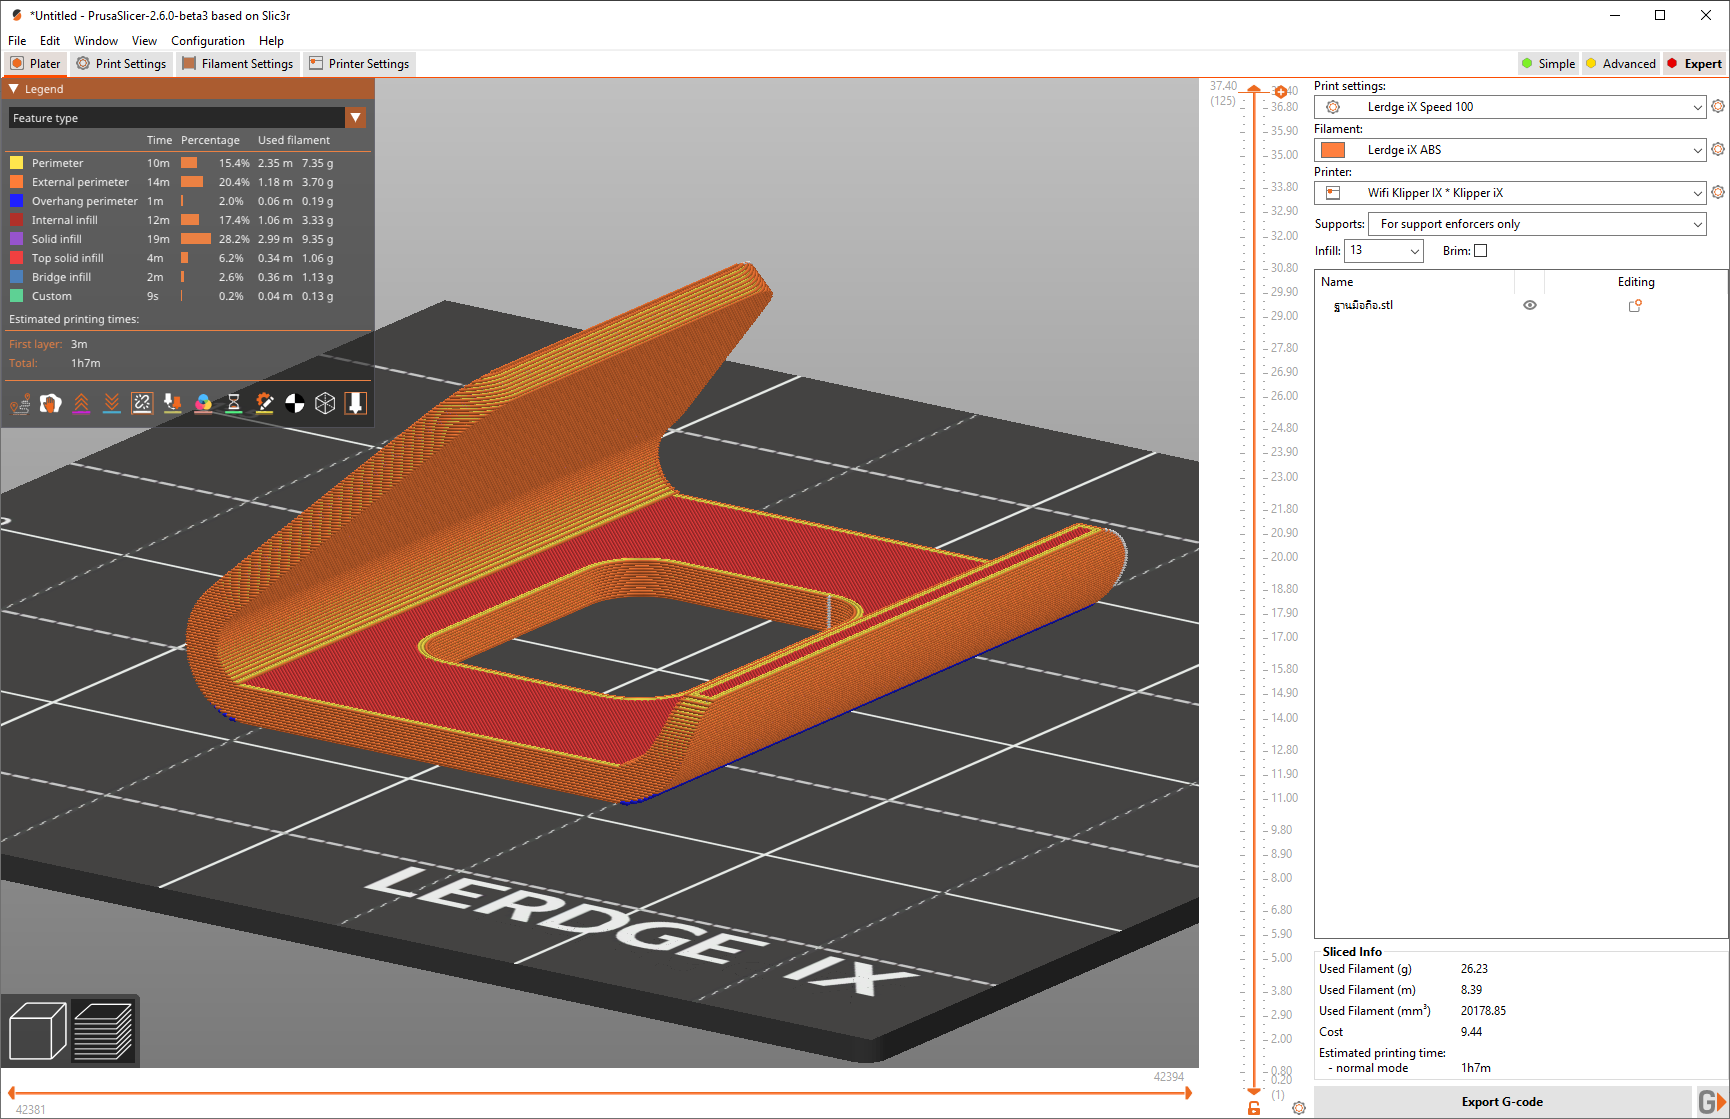Toggle Tool marker arrow icon

tap(356, 403)
